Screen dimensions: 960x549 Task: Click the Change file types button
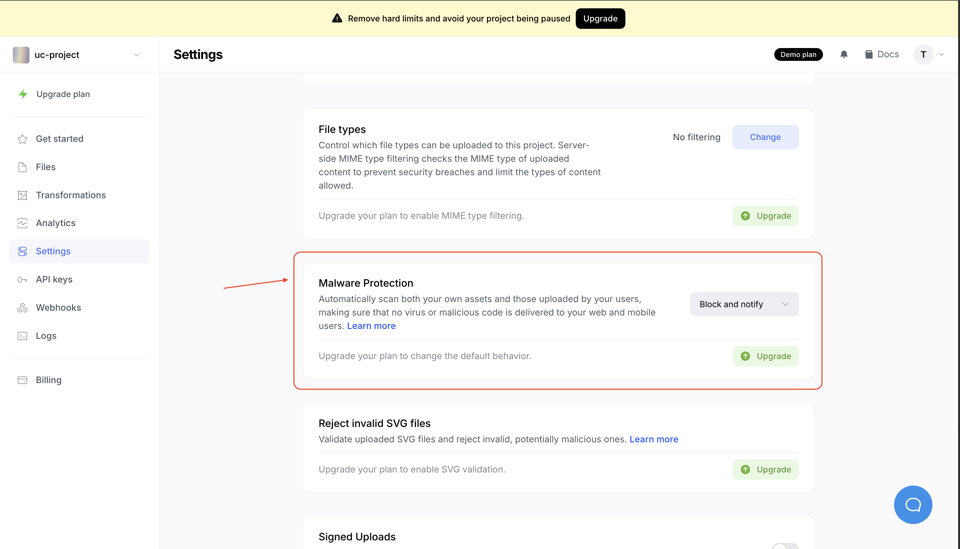[765, 137]
